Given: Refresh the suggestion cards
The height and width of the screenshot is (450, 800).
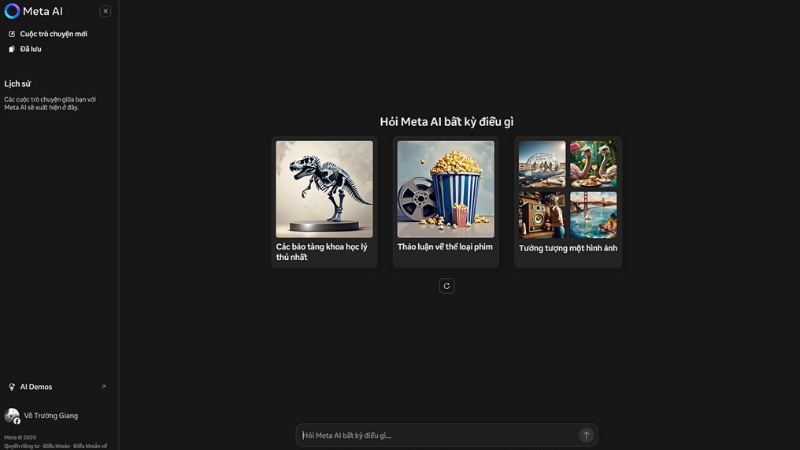Looking at the screenshot, I should (447, 286).
